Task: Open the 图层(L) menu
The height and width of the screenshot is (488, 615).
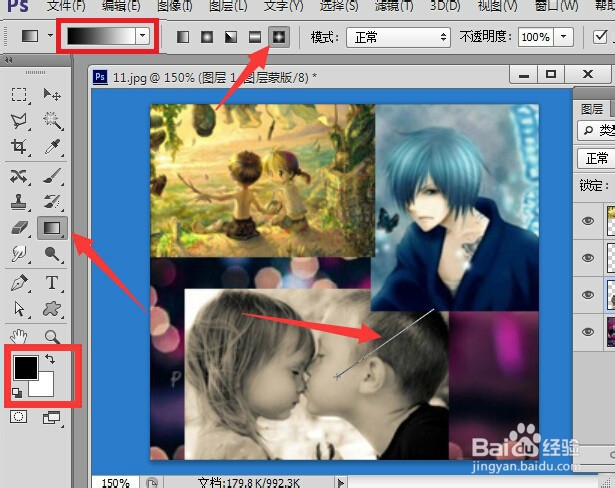Action: (228, 5)
